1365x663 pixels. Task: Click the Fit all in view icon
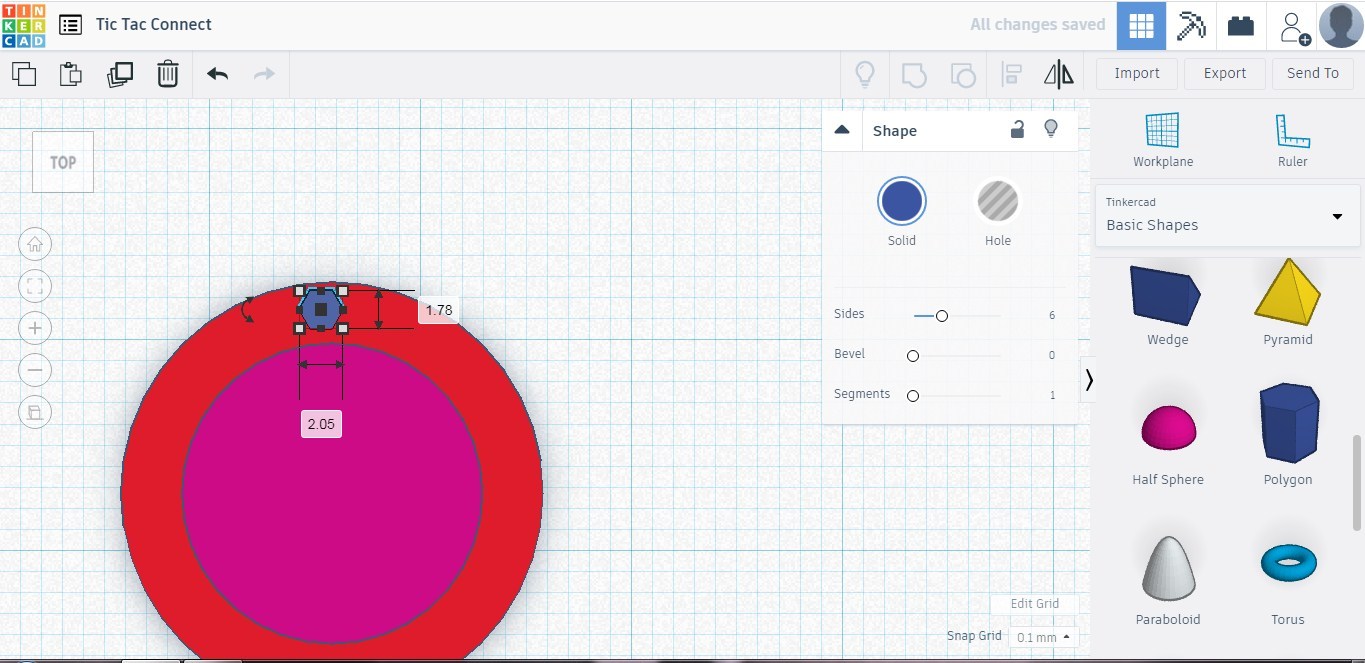tap(35, 286)
